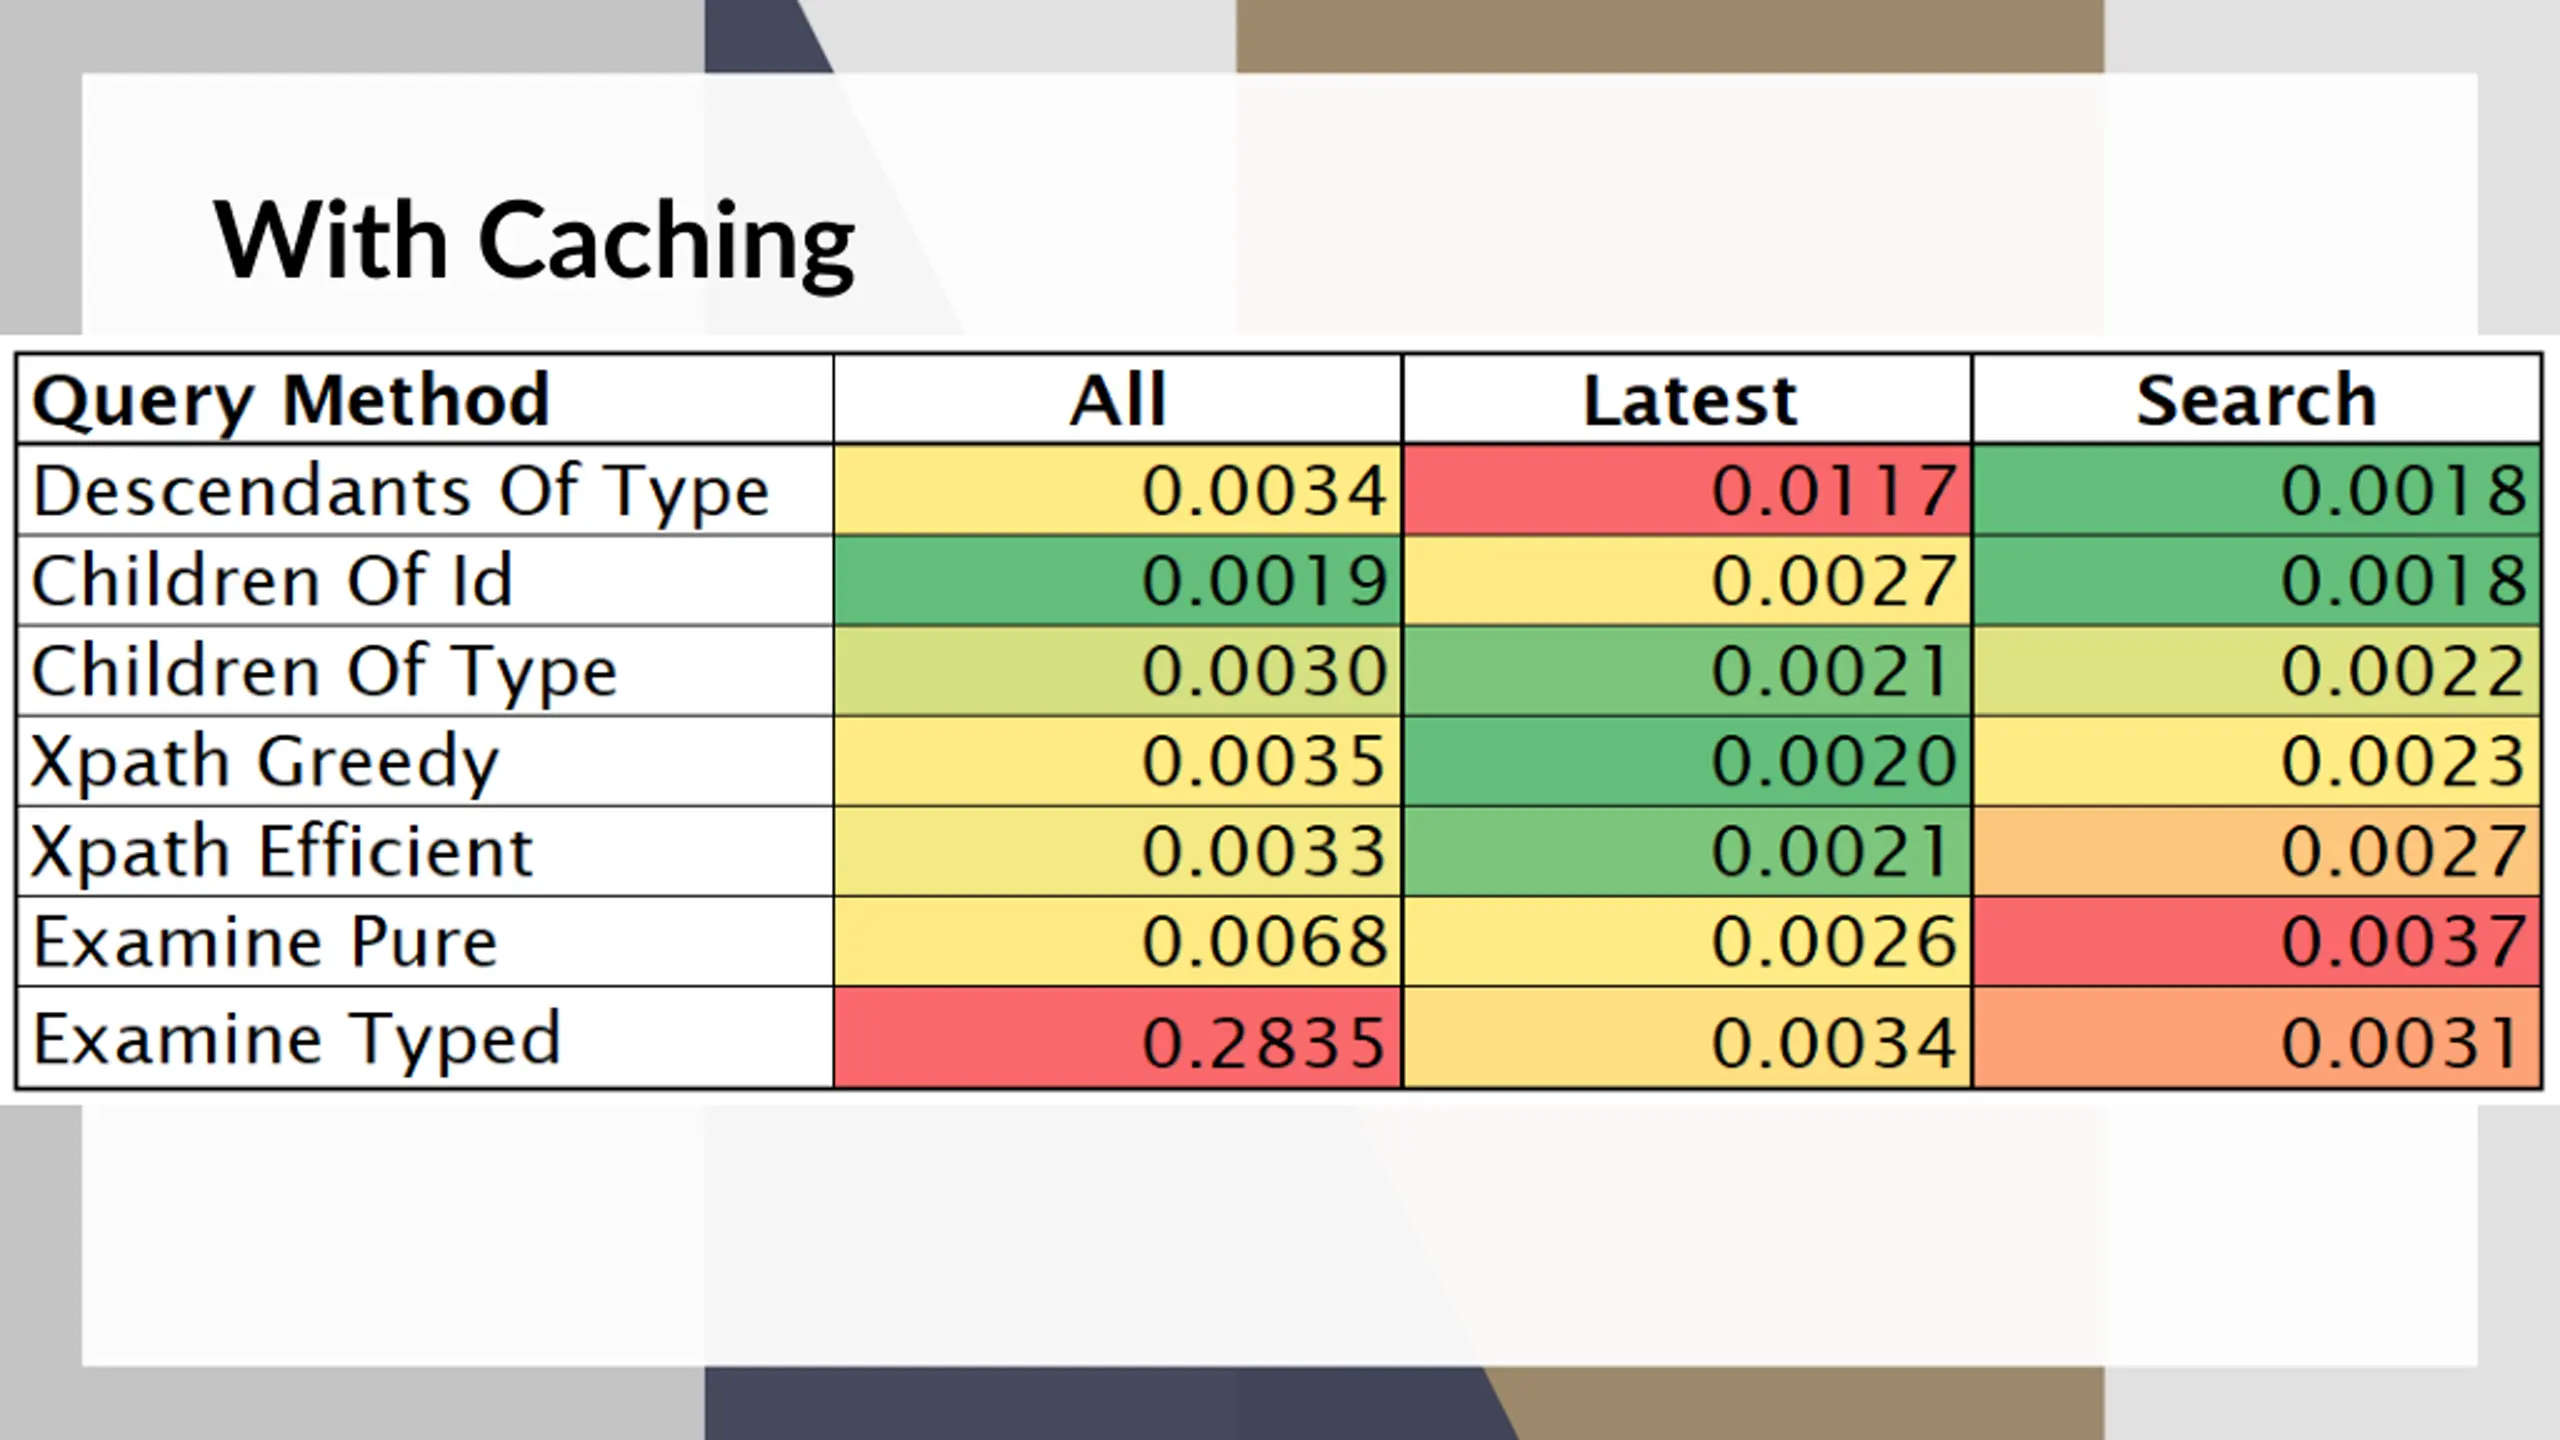Click the Search column header

pos(2256,399)
